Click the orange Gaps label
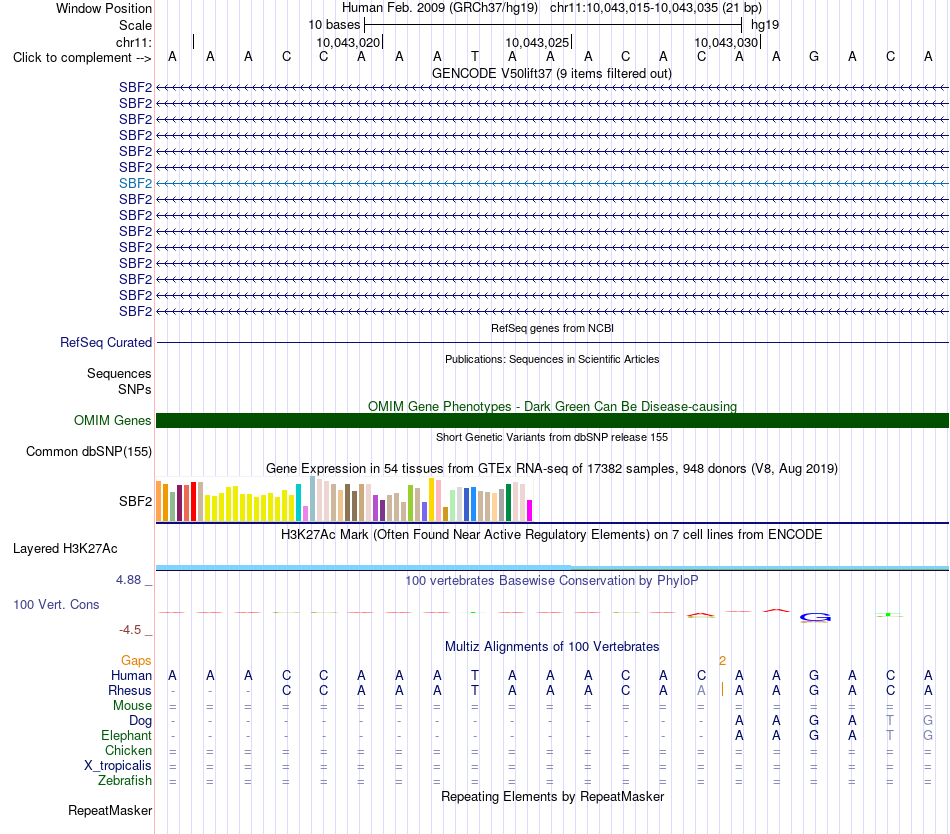This screenshot has width=950, height=834. pyautogui.click(x=136, y=661)
